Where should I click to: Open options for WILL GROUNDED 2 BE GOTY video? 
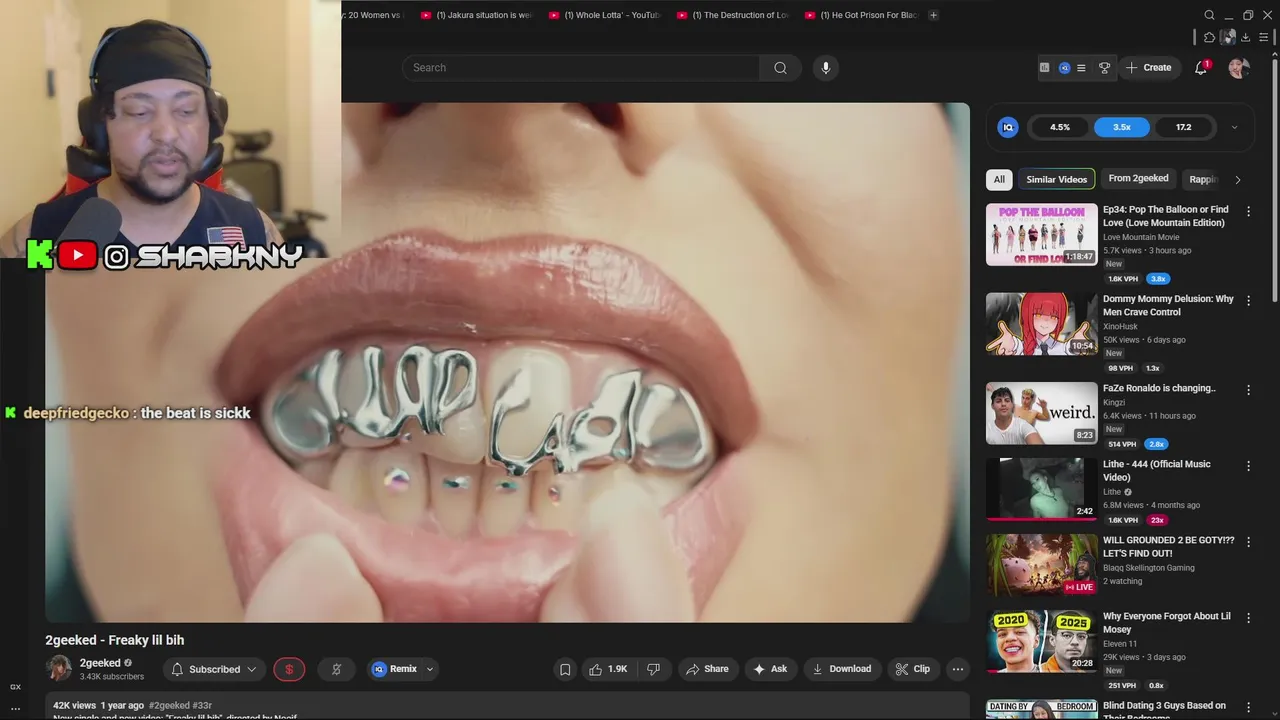1248,542
